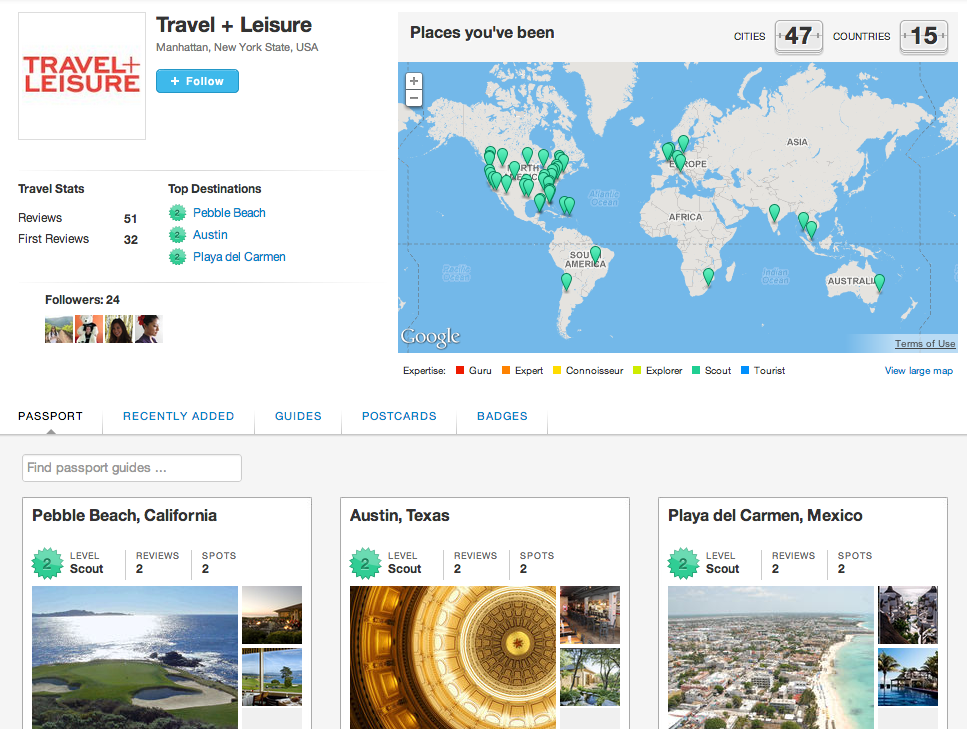This screenshot has width=967, height=729.
Task: Click the Travel + Leisure logo image
Action: (82, 76)
